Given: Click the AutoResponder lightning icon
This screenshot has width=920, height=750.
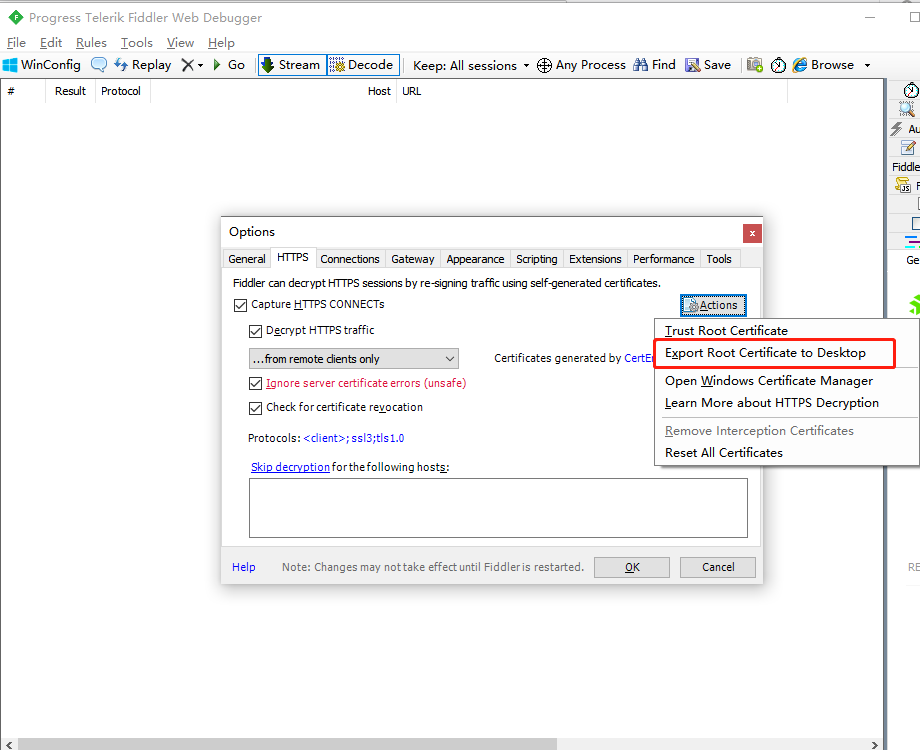Looking at the screenshot, I should 897,129.
